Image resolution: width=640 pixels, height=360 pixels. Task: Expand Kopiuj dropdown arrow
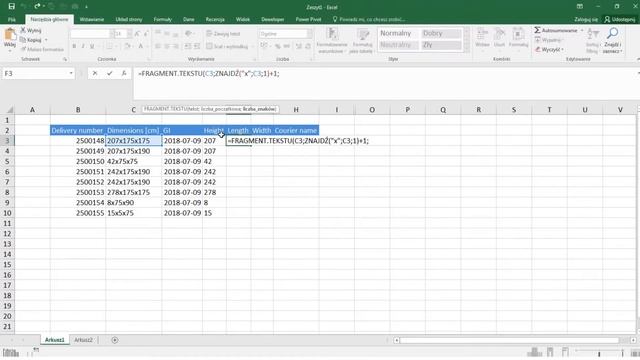click(x=46, y=40)
